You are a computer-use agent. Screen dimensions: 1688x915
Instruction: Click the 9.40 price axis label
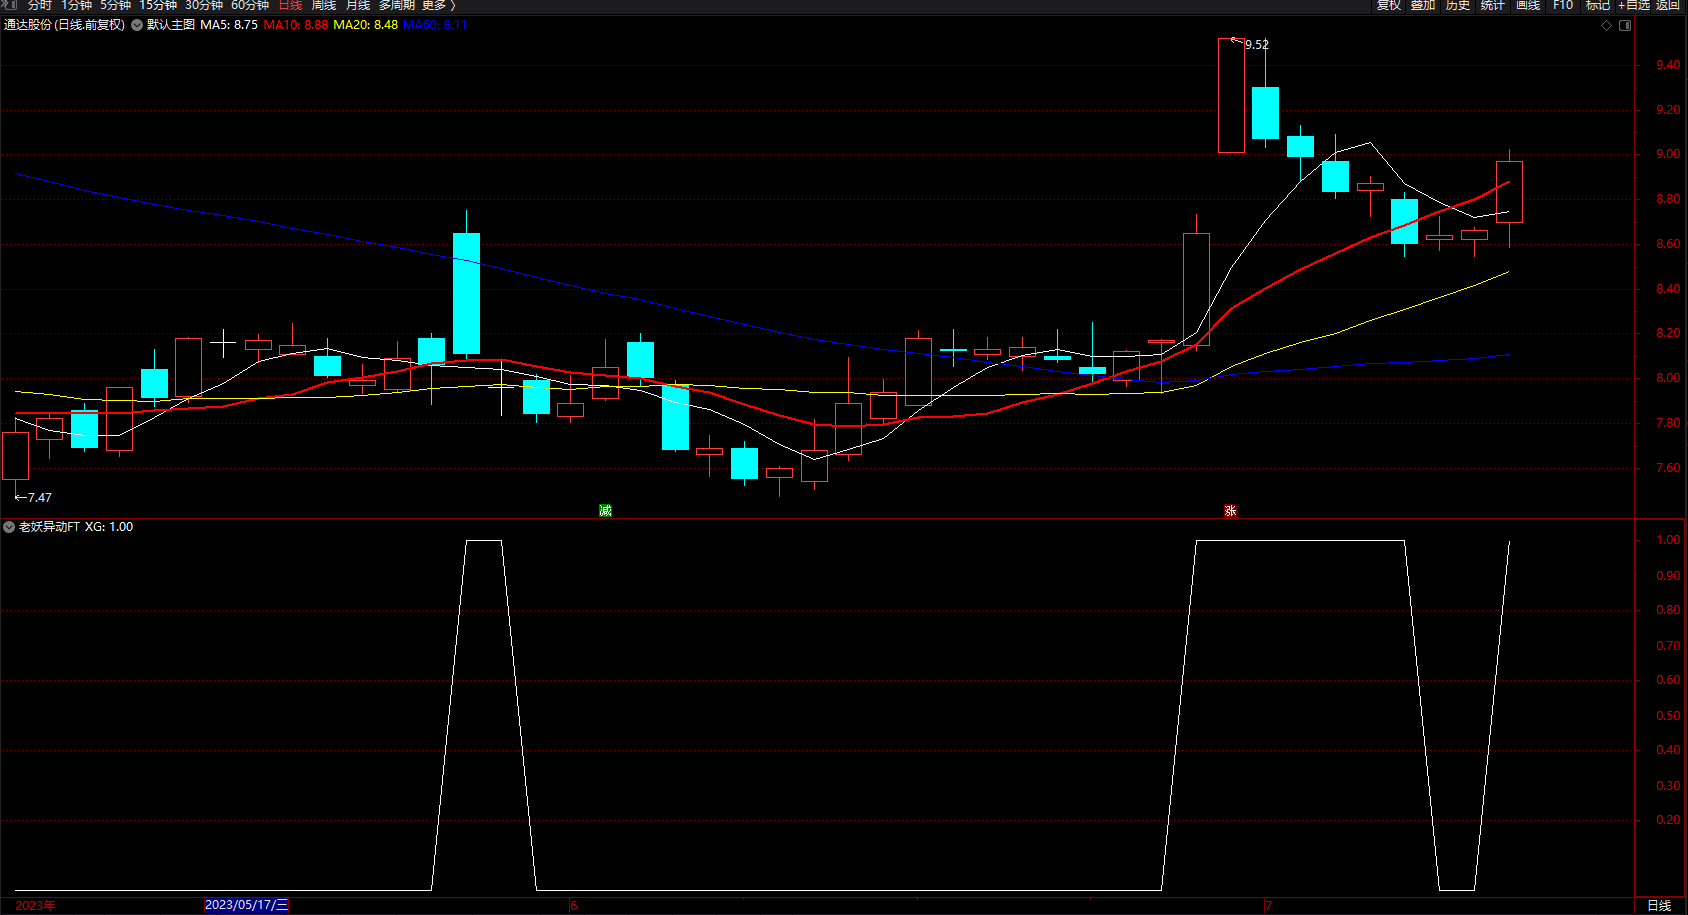coord(1668,65)
